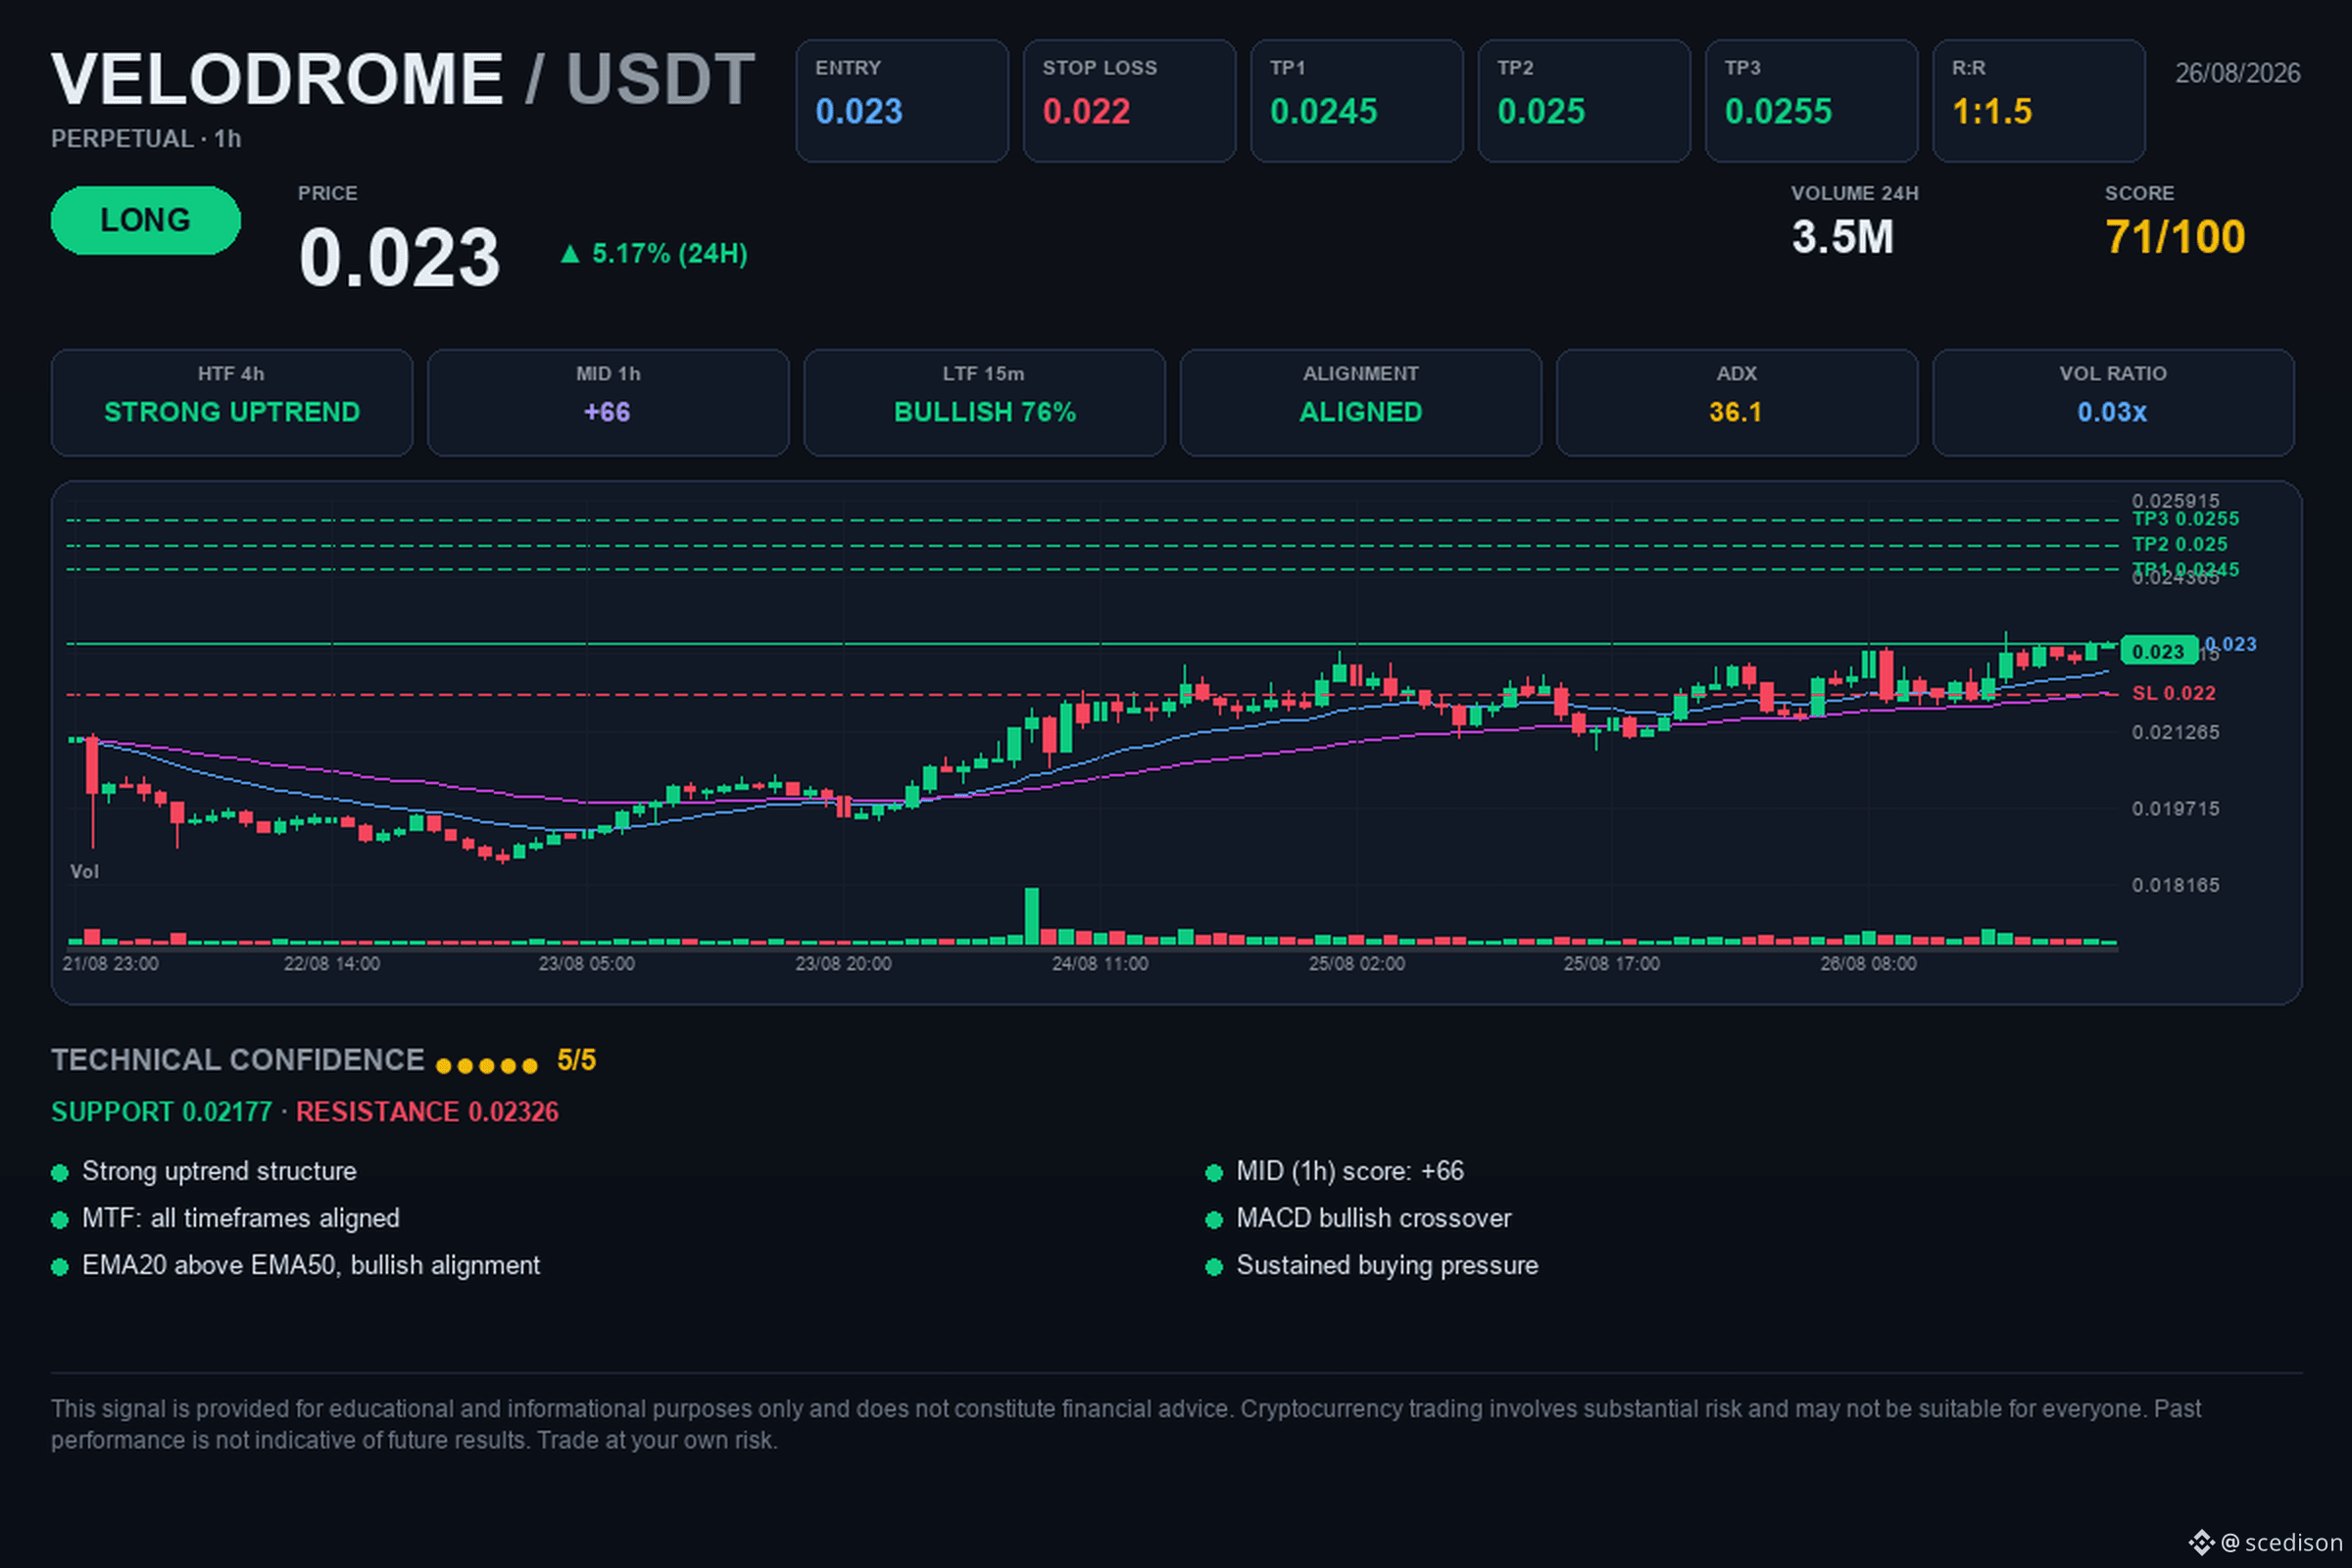Select the green 0.023 current price tag

(2159, 651)
